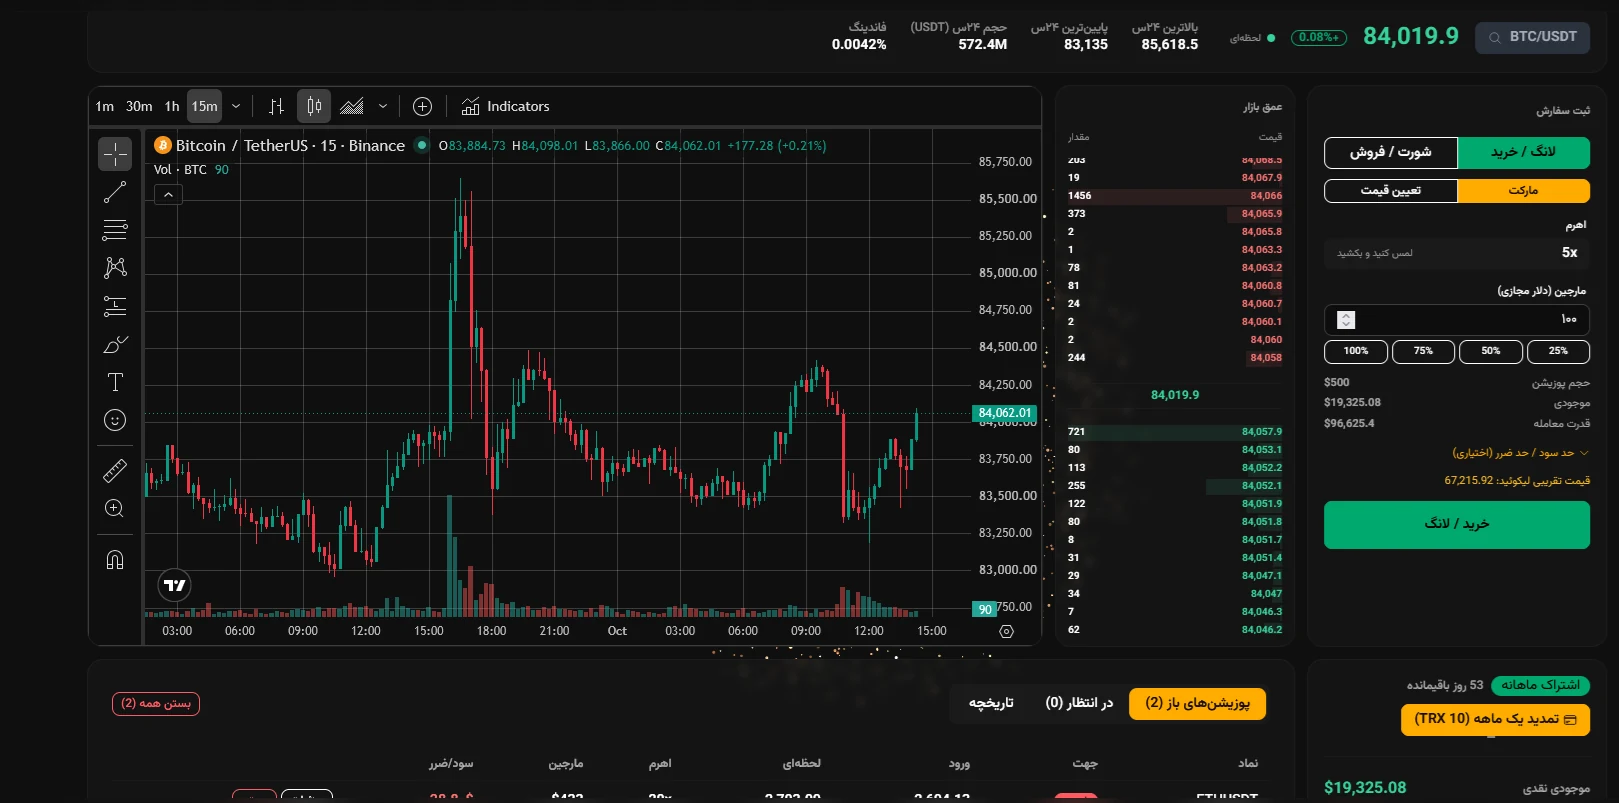Set margin to 50%
The height and width of the screenshot is (803, 1619).
[1490, 351]
